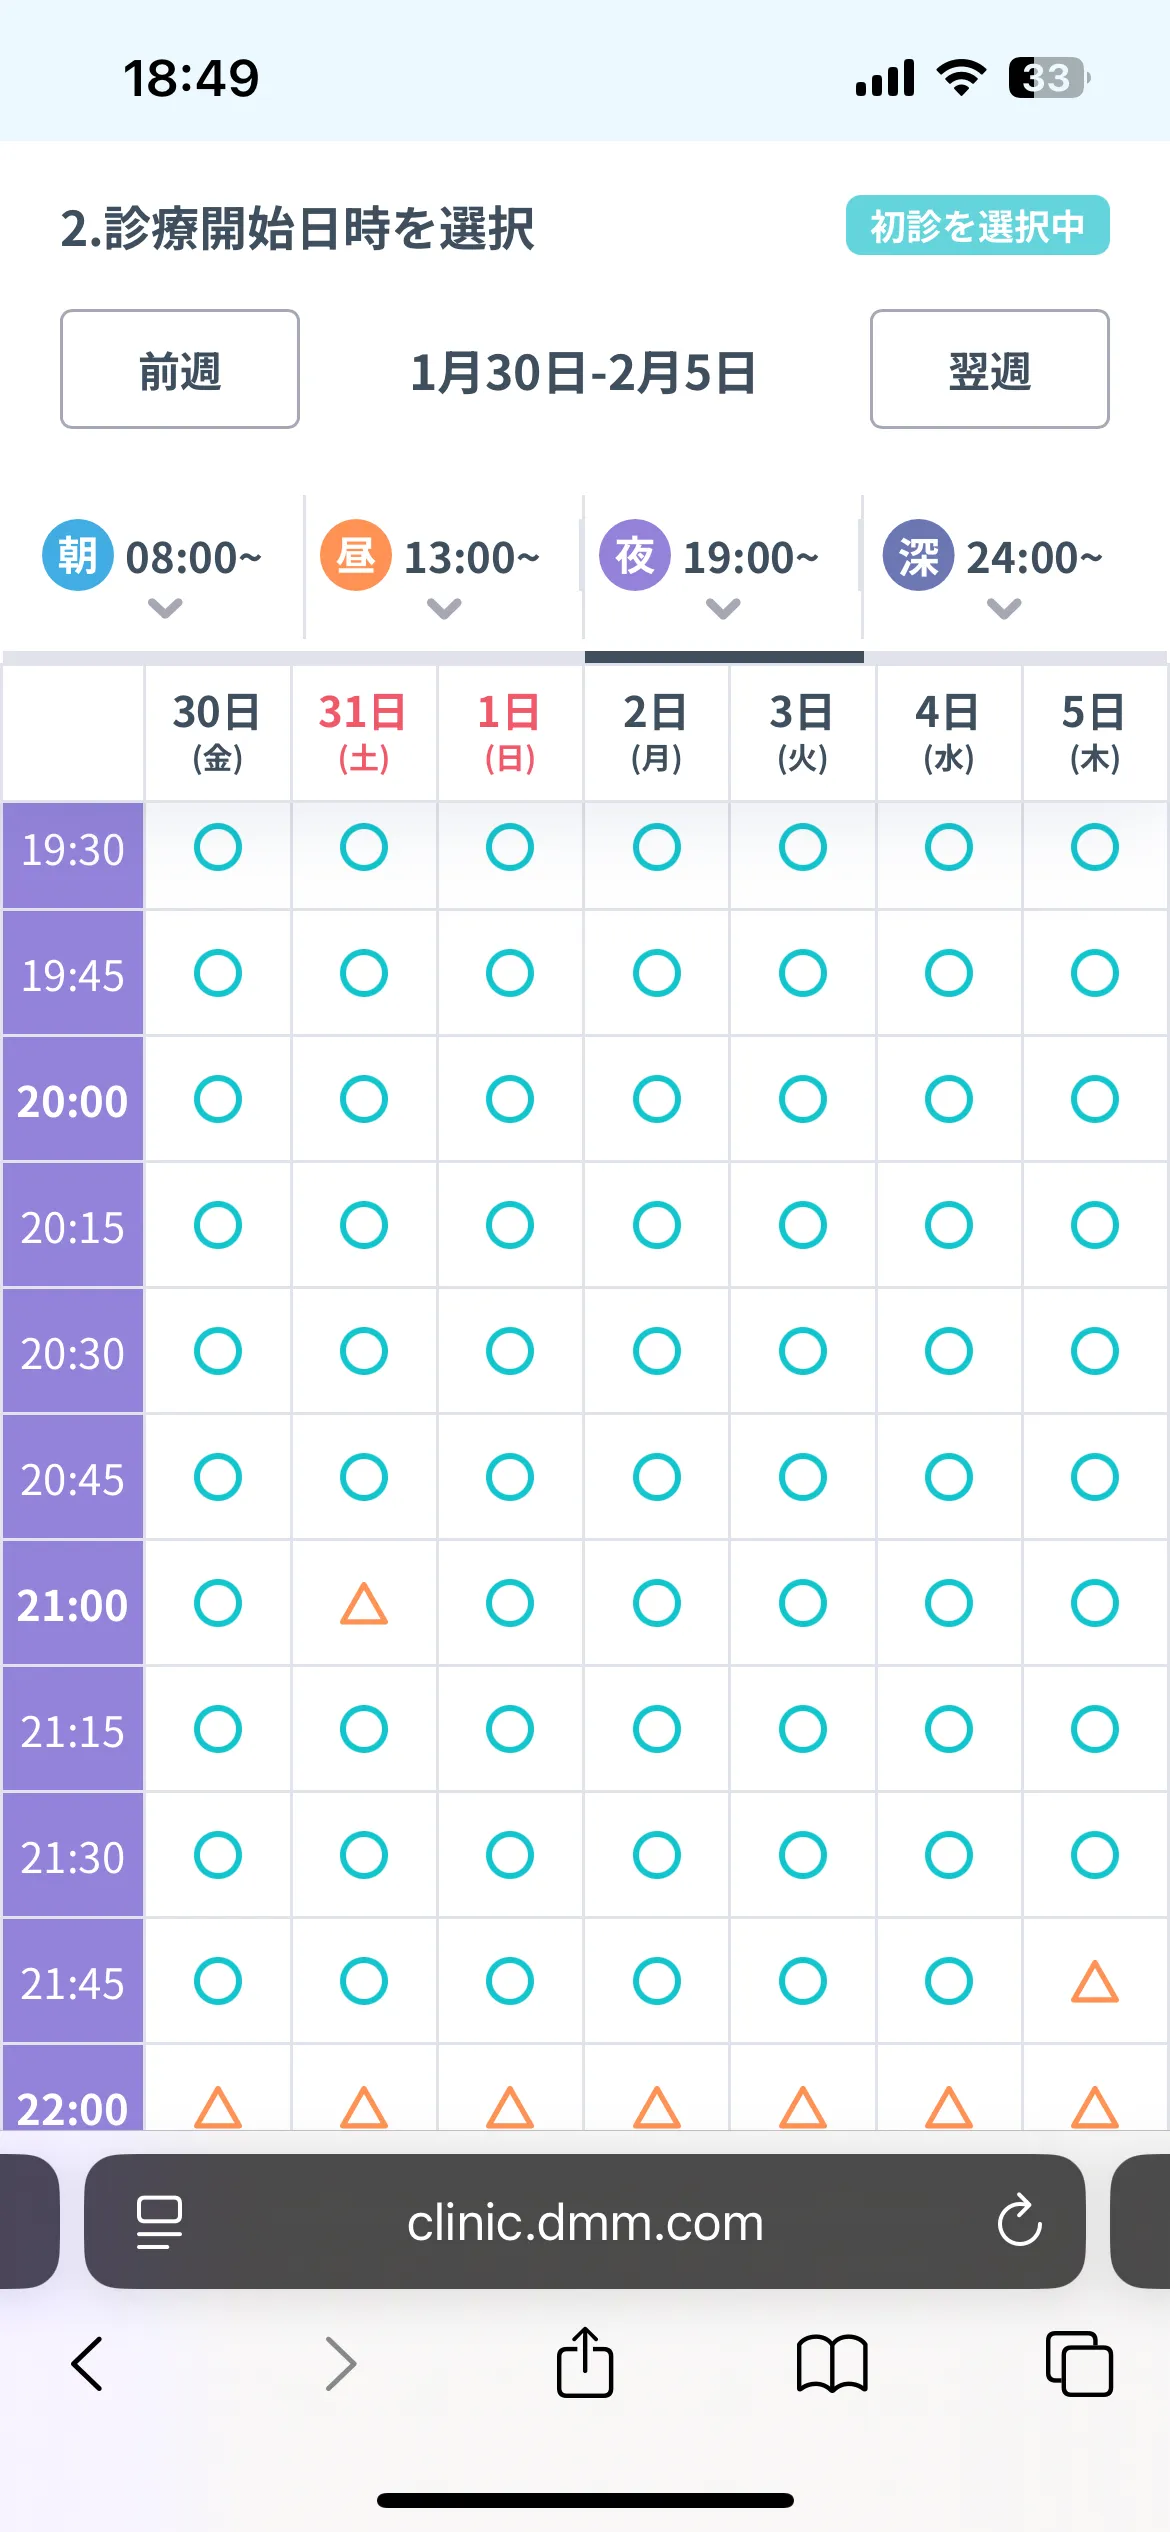Select the orange triangle at 21:45 on the 5th
Image resolution: width=1170 pixels, height=2532 pixels.
point(1094,1982)
